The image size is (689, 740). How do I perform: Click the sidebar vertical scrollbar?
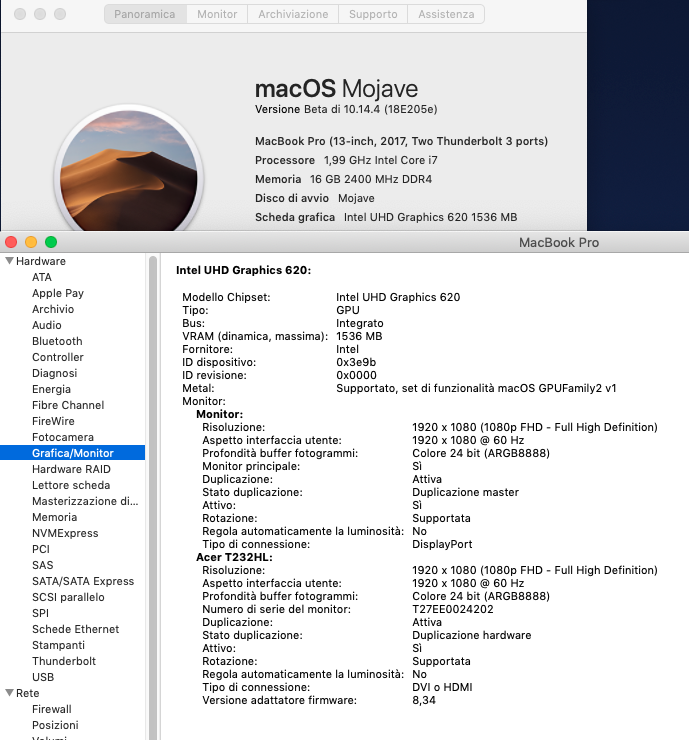tap(153, 496)
